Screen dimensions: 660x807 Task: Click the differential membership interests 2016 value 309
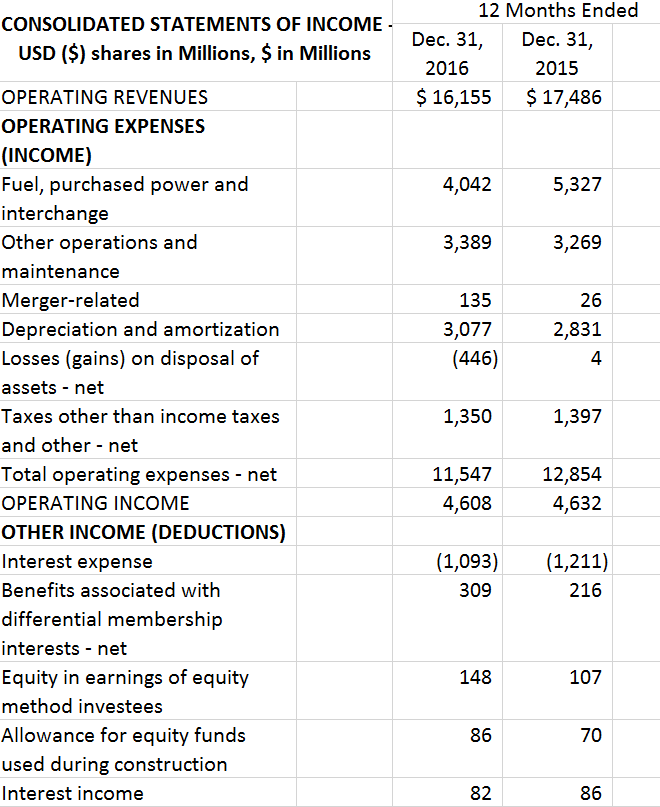(x=475, y=590)
